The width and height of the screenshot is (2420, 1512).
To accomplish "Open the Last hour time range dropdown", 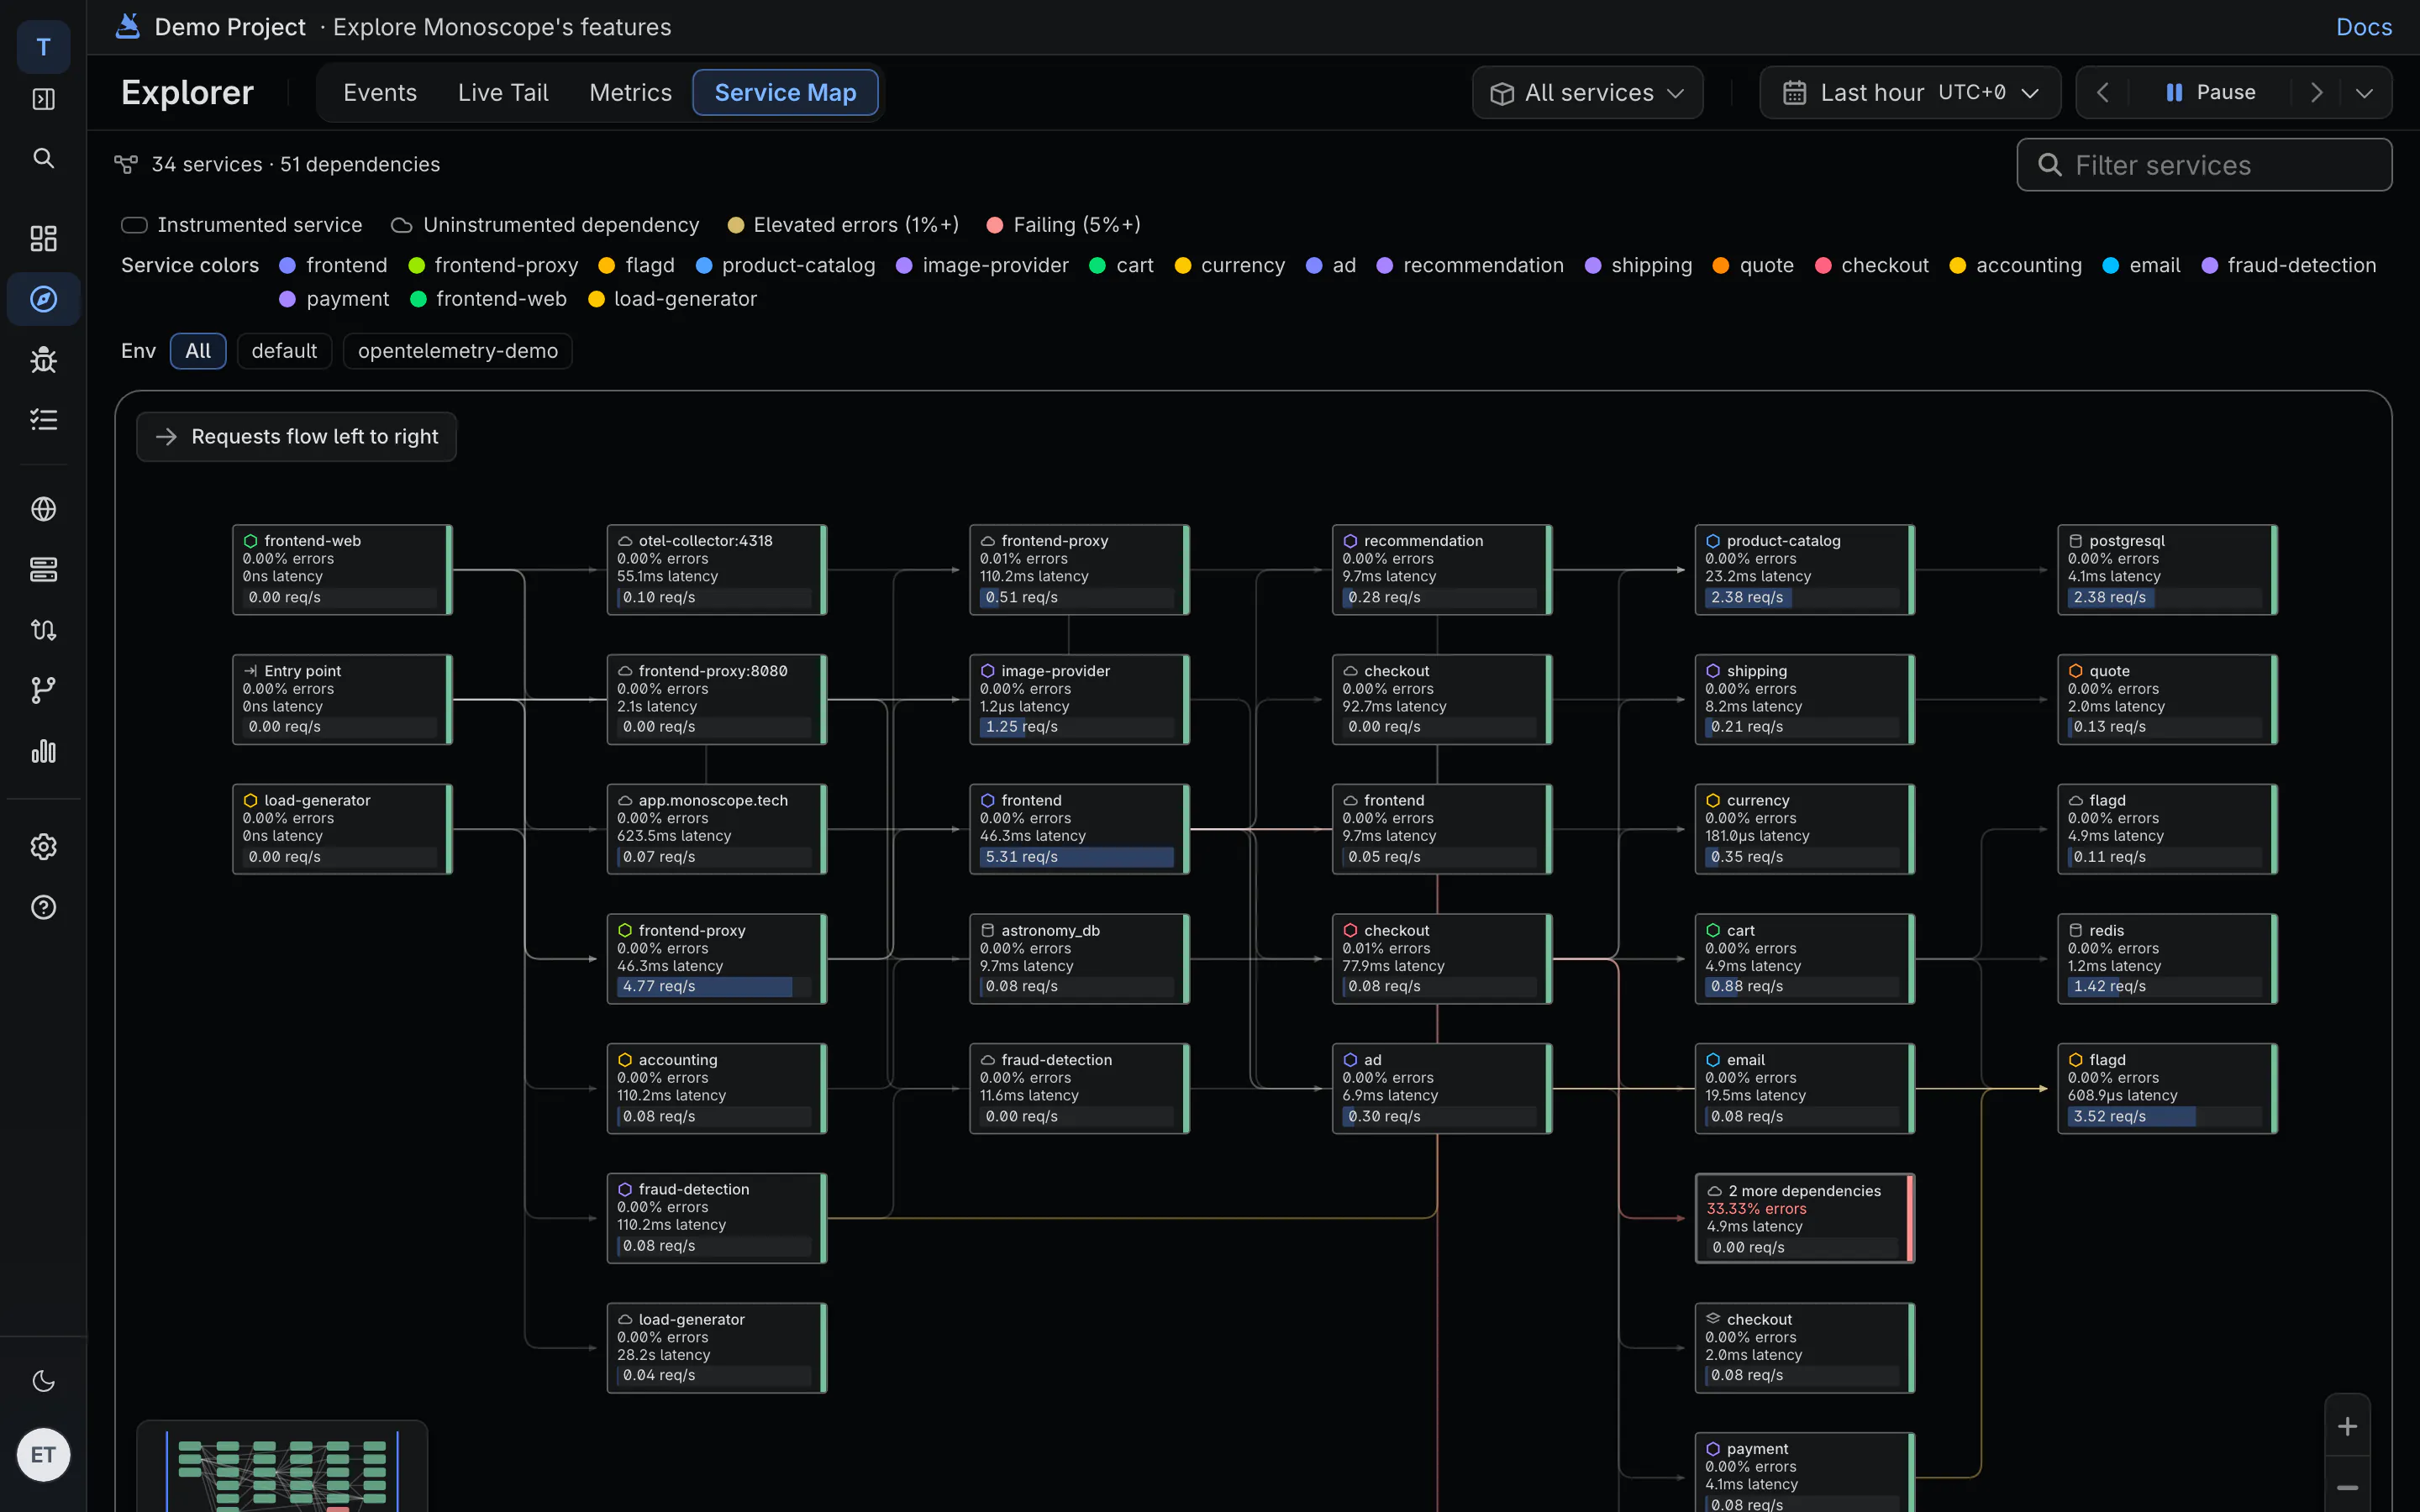I will tap(1910, 93).
